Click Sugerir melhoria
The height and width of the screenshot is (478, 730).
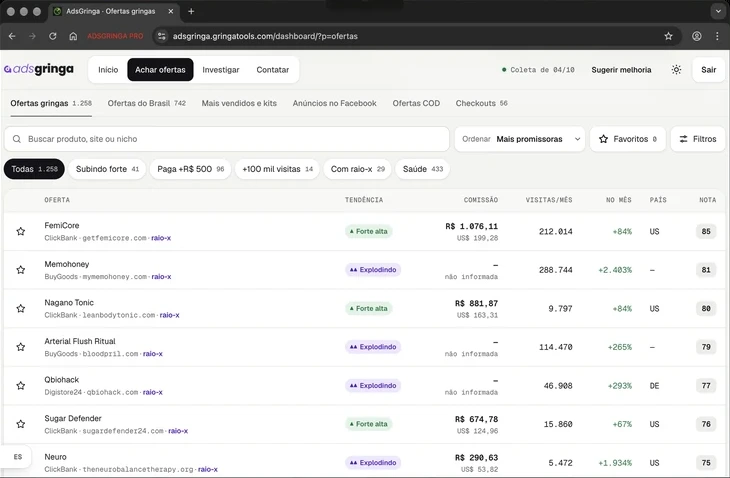[x=621, y=70]
